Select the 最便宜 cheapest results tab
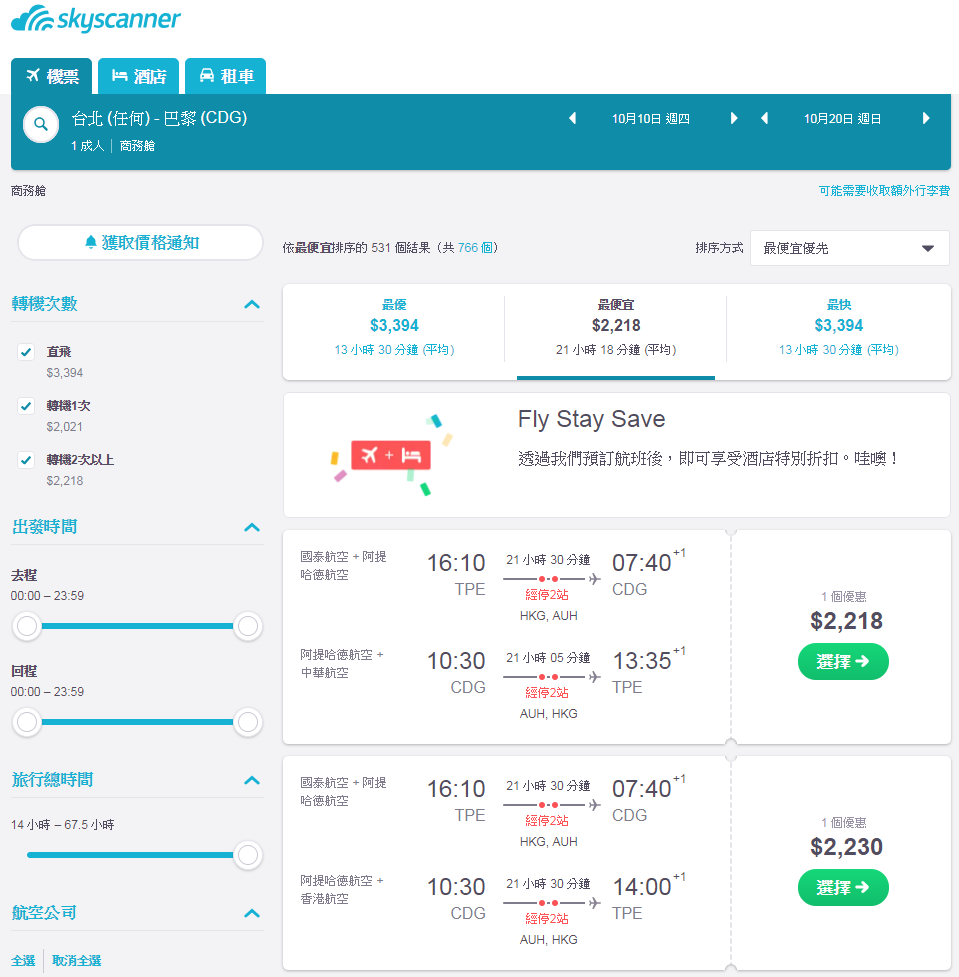This screenshot has height=977, width=959. [x=616, y=327]
